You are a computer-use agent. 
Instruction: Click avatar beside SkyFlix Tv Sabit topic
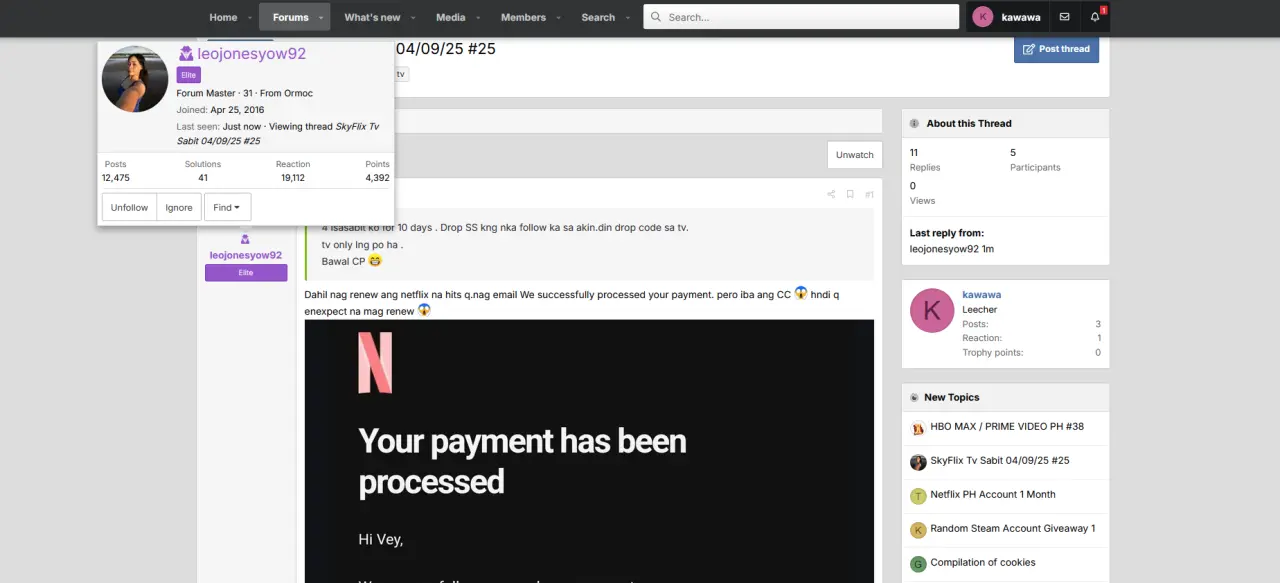point(918,463)
